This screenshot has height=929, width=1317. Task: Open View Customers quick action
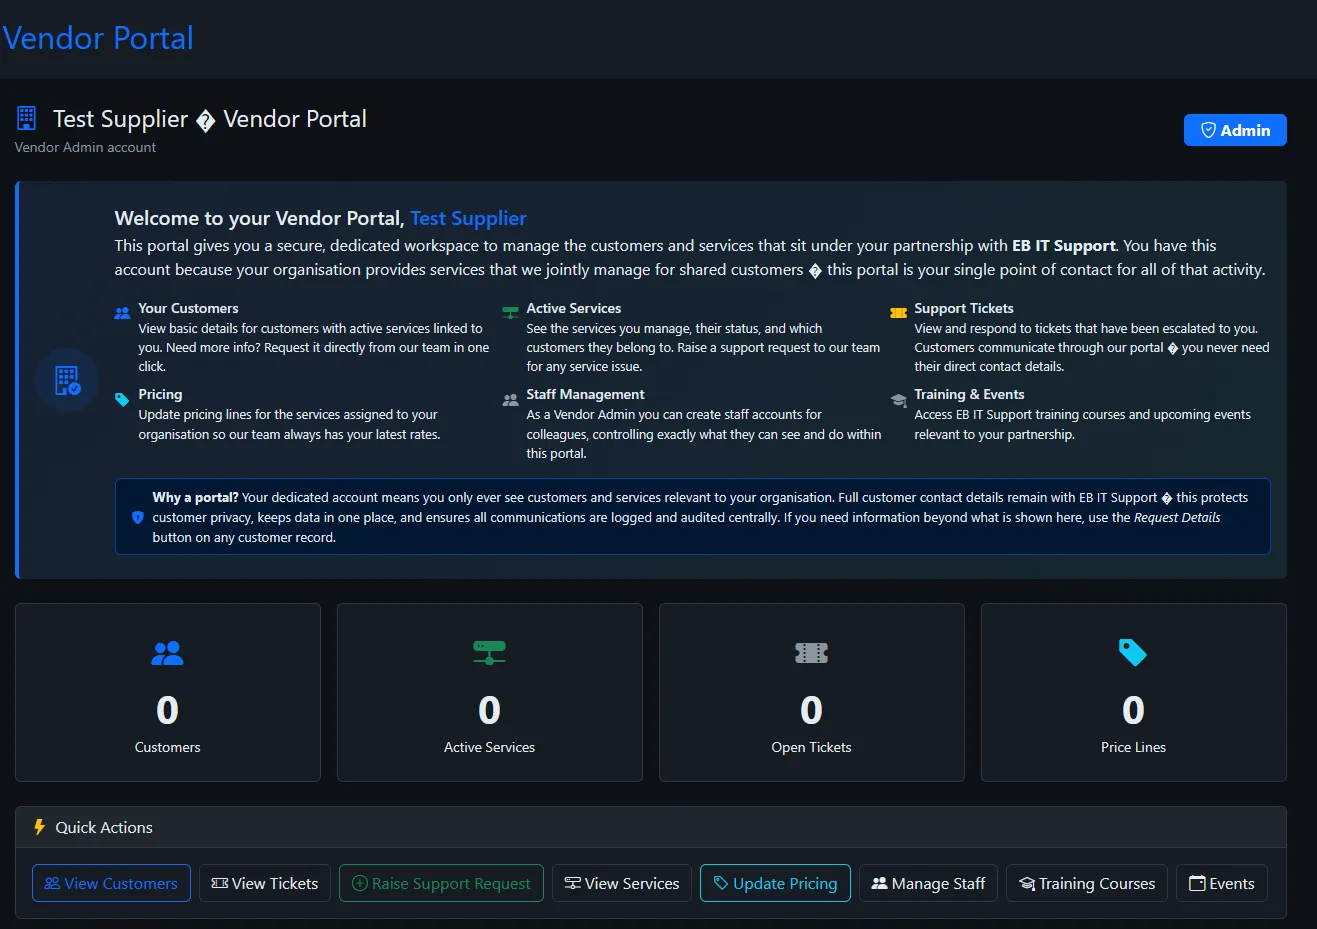[x=111, y=883]
